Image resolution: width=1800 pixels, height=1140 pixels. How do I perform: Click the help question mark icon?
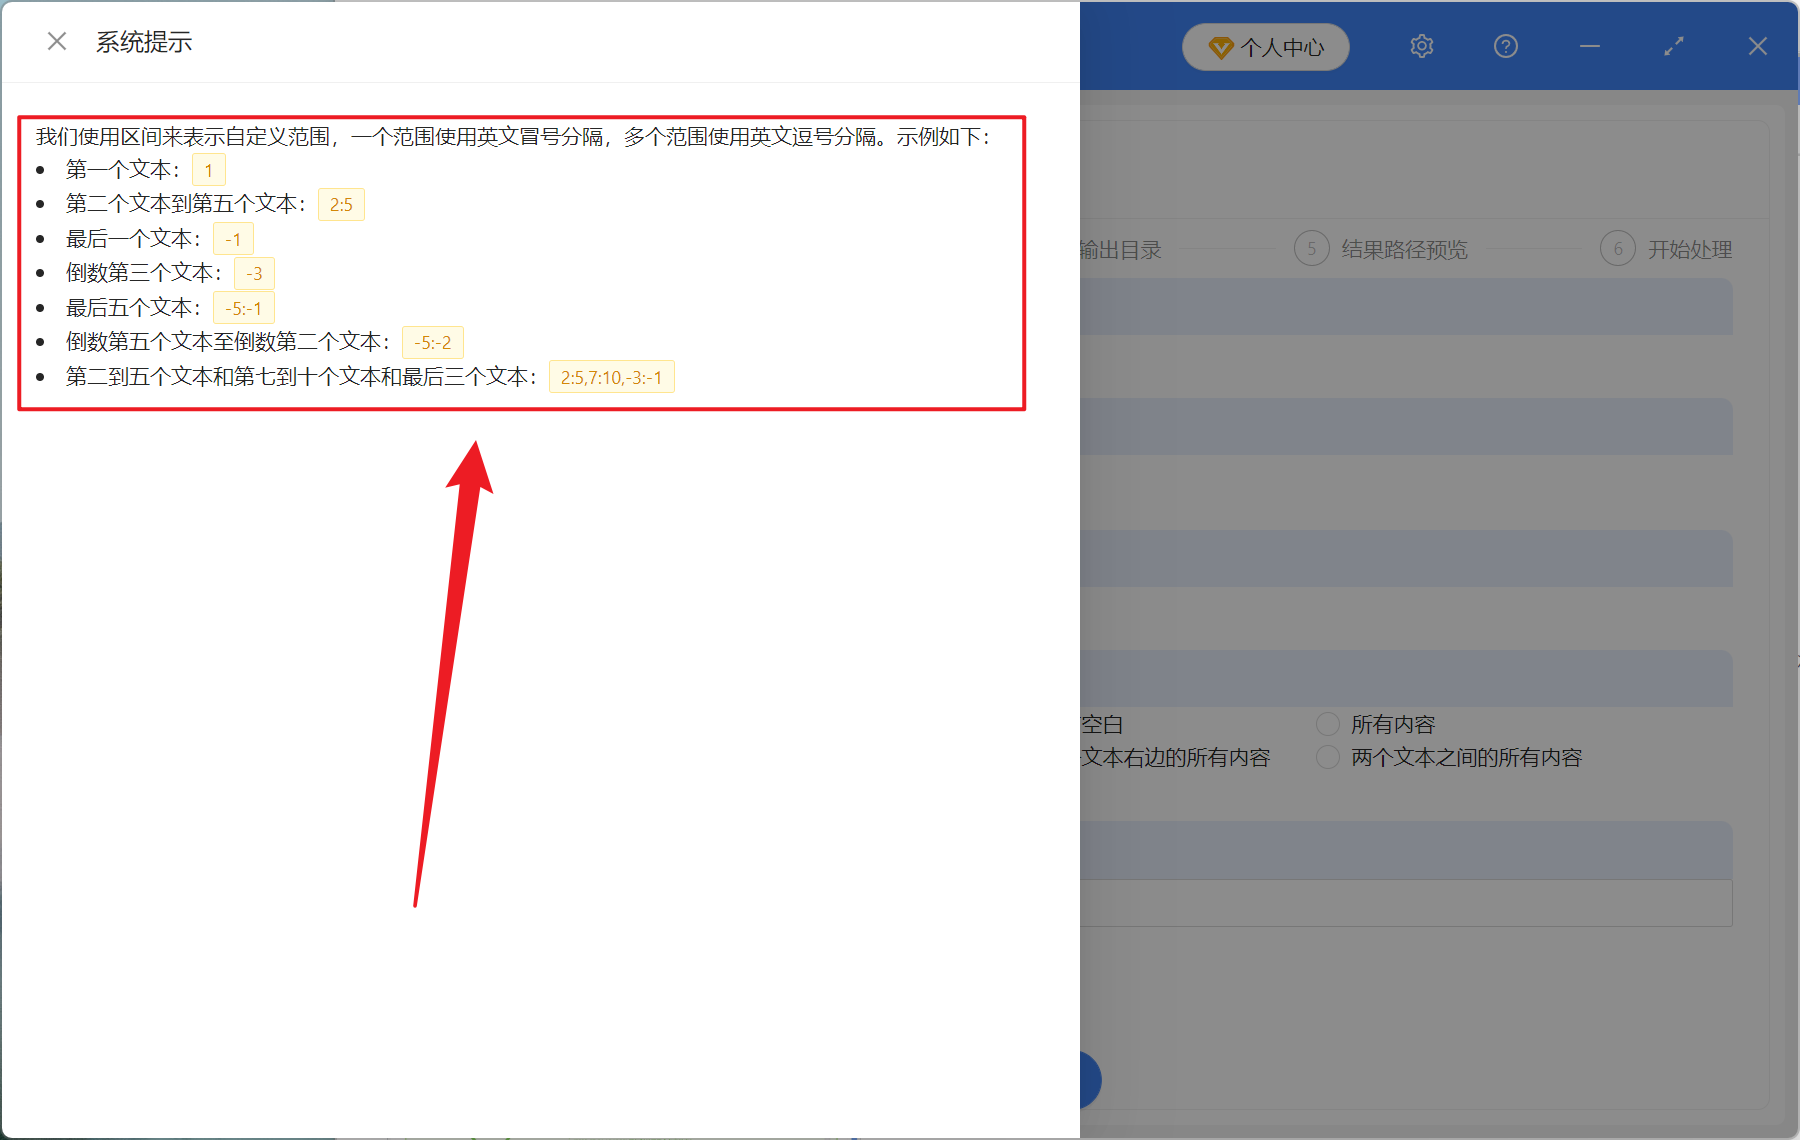1505,46
